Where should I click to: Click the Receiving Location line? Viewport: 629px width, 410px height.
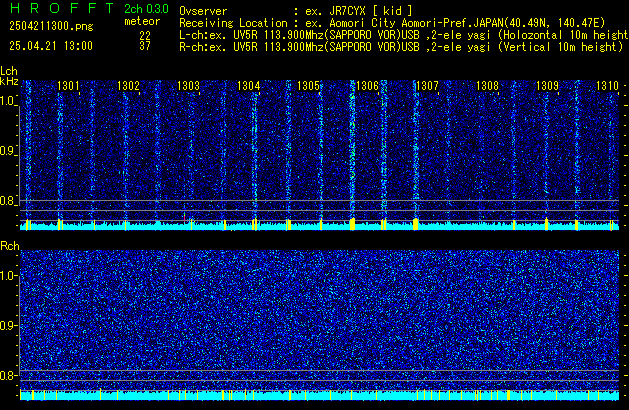click(x=392, y=23)
